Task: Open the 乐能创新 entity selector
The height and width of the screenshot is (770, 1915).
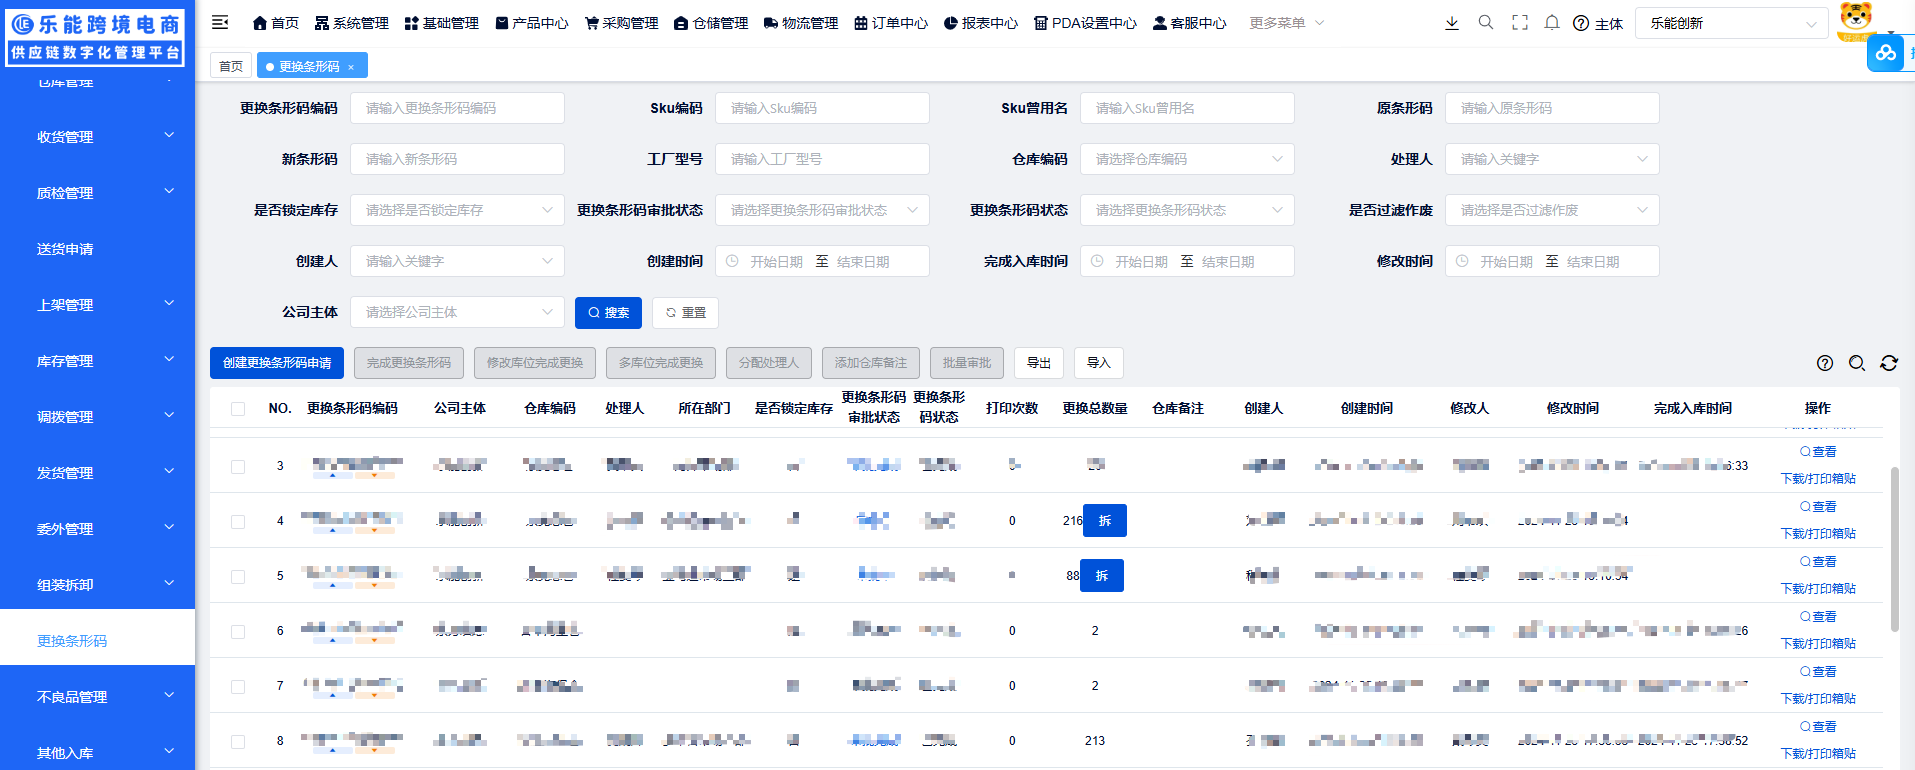Action: click(x=1732, y=23)
